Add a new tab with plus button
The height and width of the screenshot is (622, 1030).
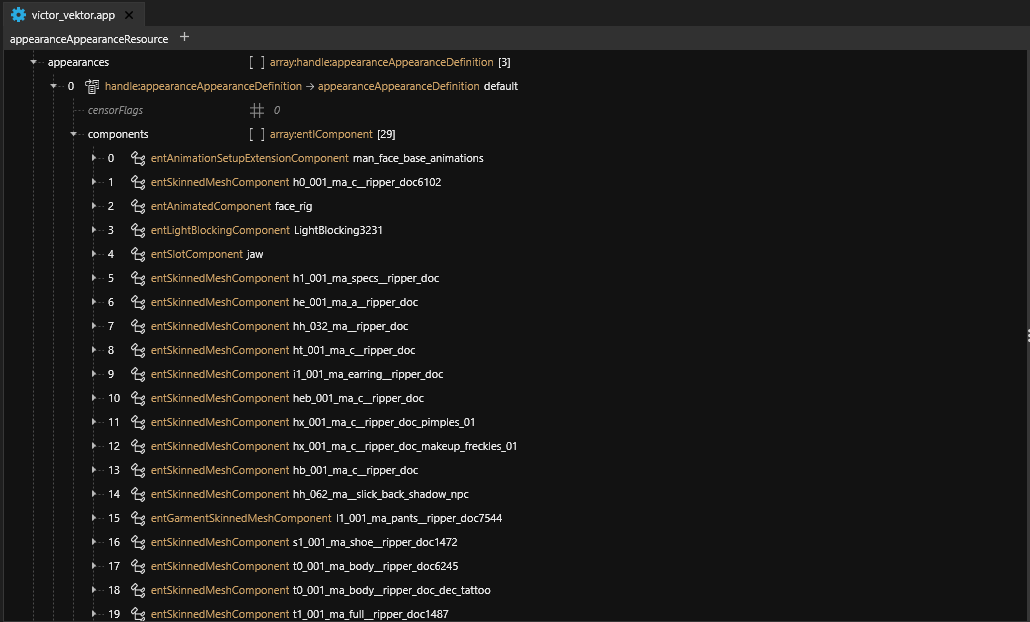[x=184, y=38]
